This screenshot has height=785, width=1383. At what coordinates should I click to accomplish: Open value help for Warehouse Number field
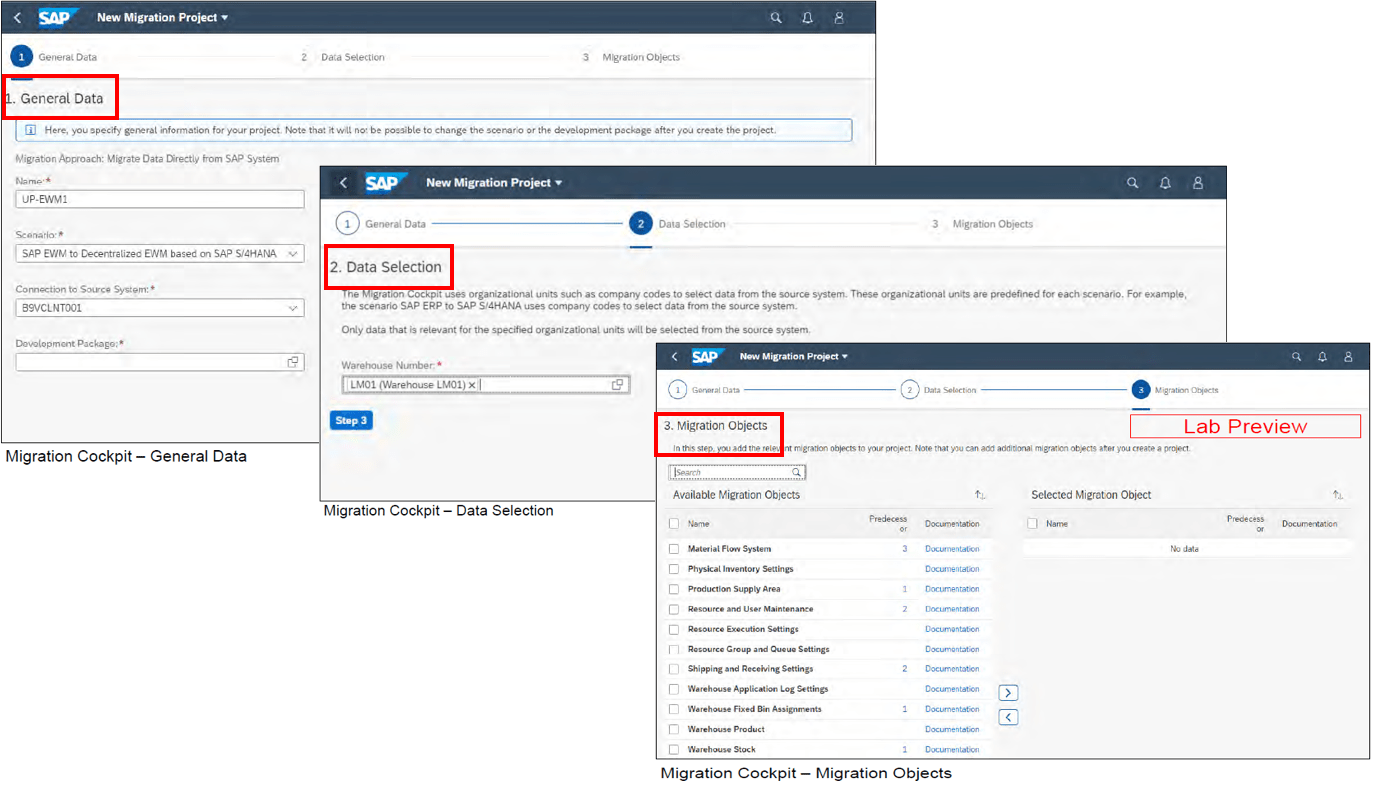(x=618, y=385)
